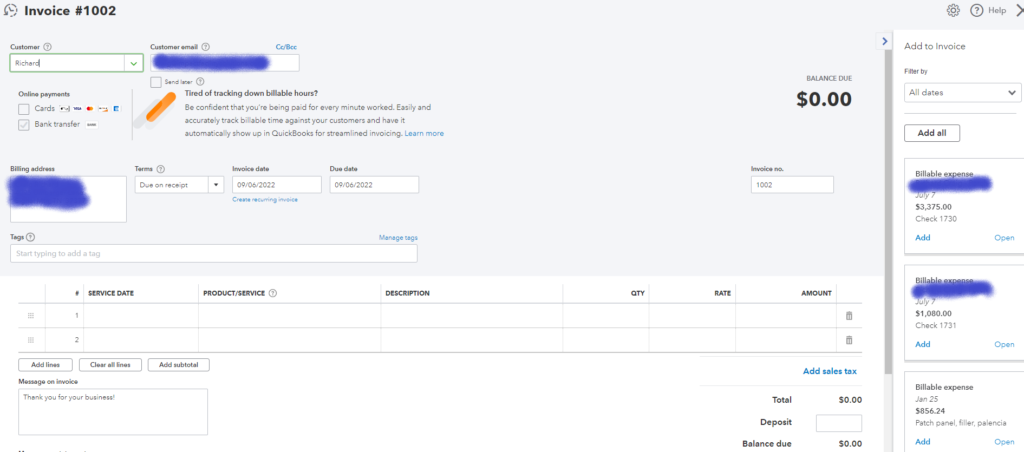Viewport: 1024px width, 452px height.
Task: Check the Send later option
Action: 156,82
